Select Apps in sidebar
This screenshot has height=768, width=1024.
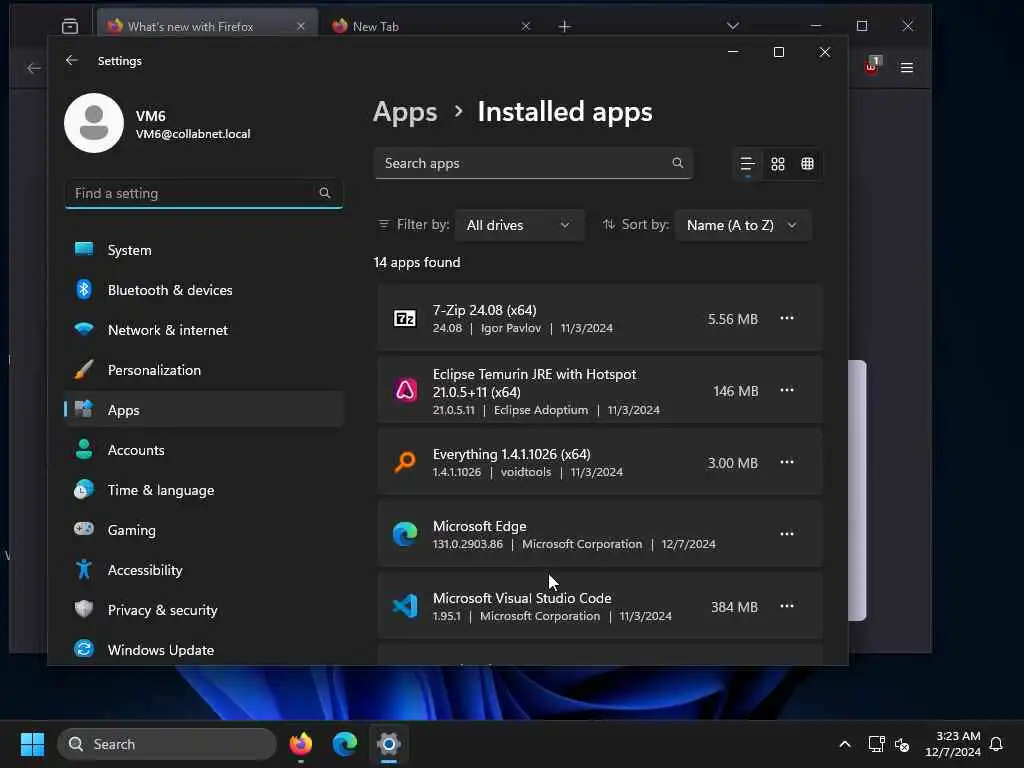click(x=204, y=409)
